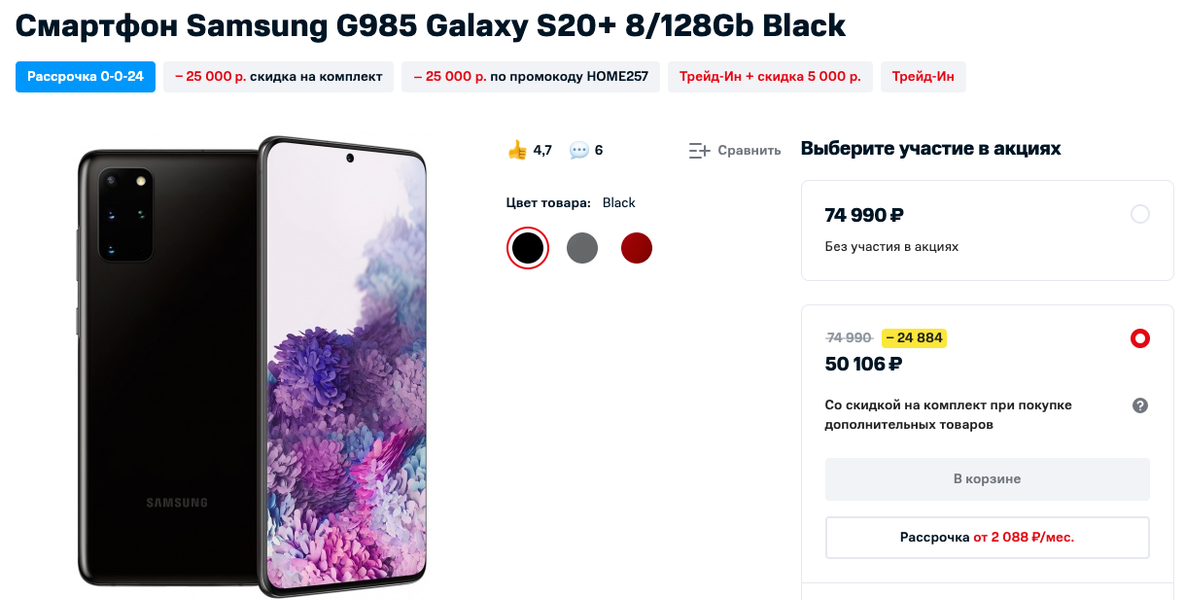Click the Сравнить compare icon
Screen dimensions: 1185x600
(x=699, y=151)
